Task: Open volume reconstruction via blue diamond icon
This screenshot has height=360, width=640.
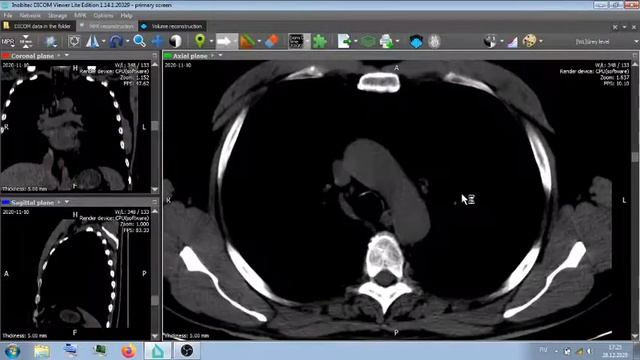Action: 416,41
